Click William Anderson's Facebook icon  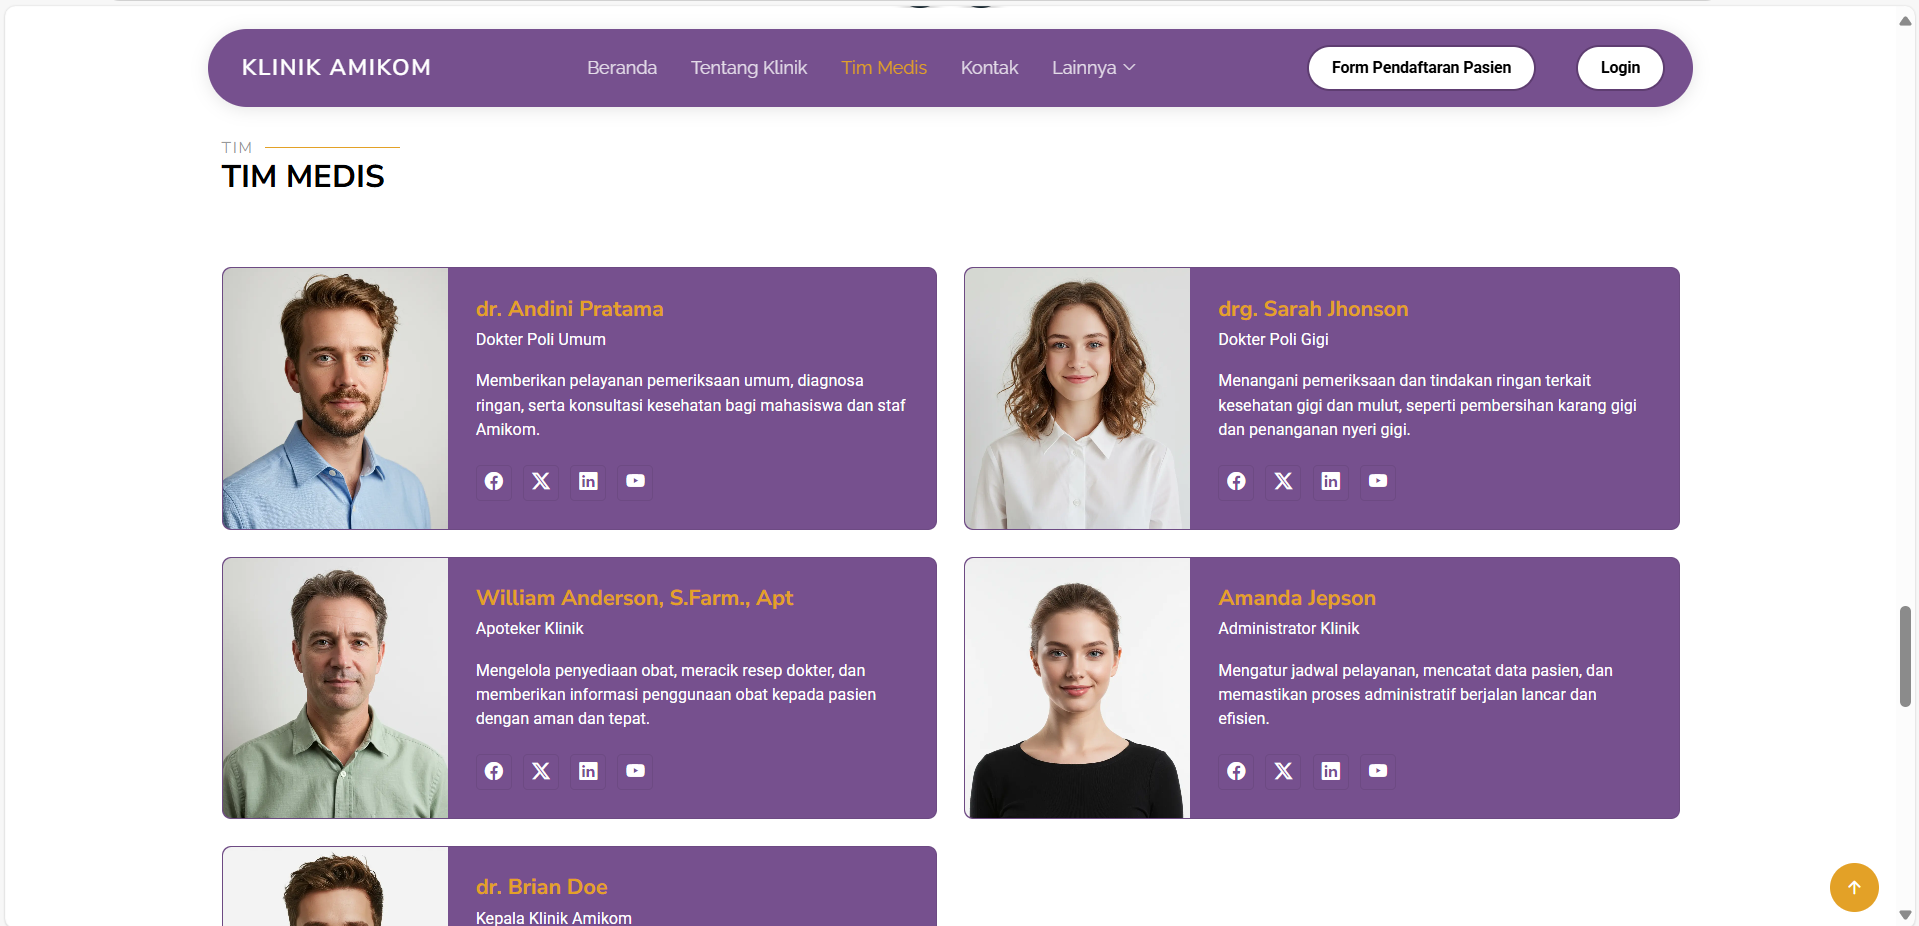(x=494, y=771)
